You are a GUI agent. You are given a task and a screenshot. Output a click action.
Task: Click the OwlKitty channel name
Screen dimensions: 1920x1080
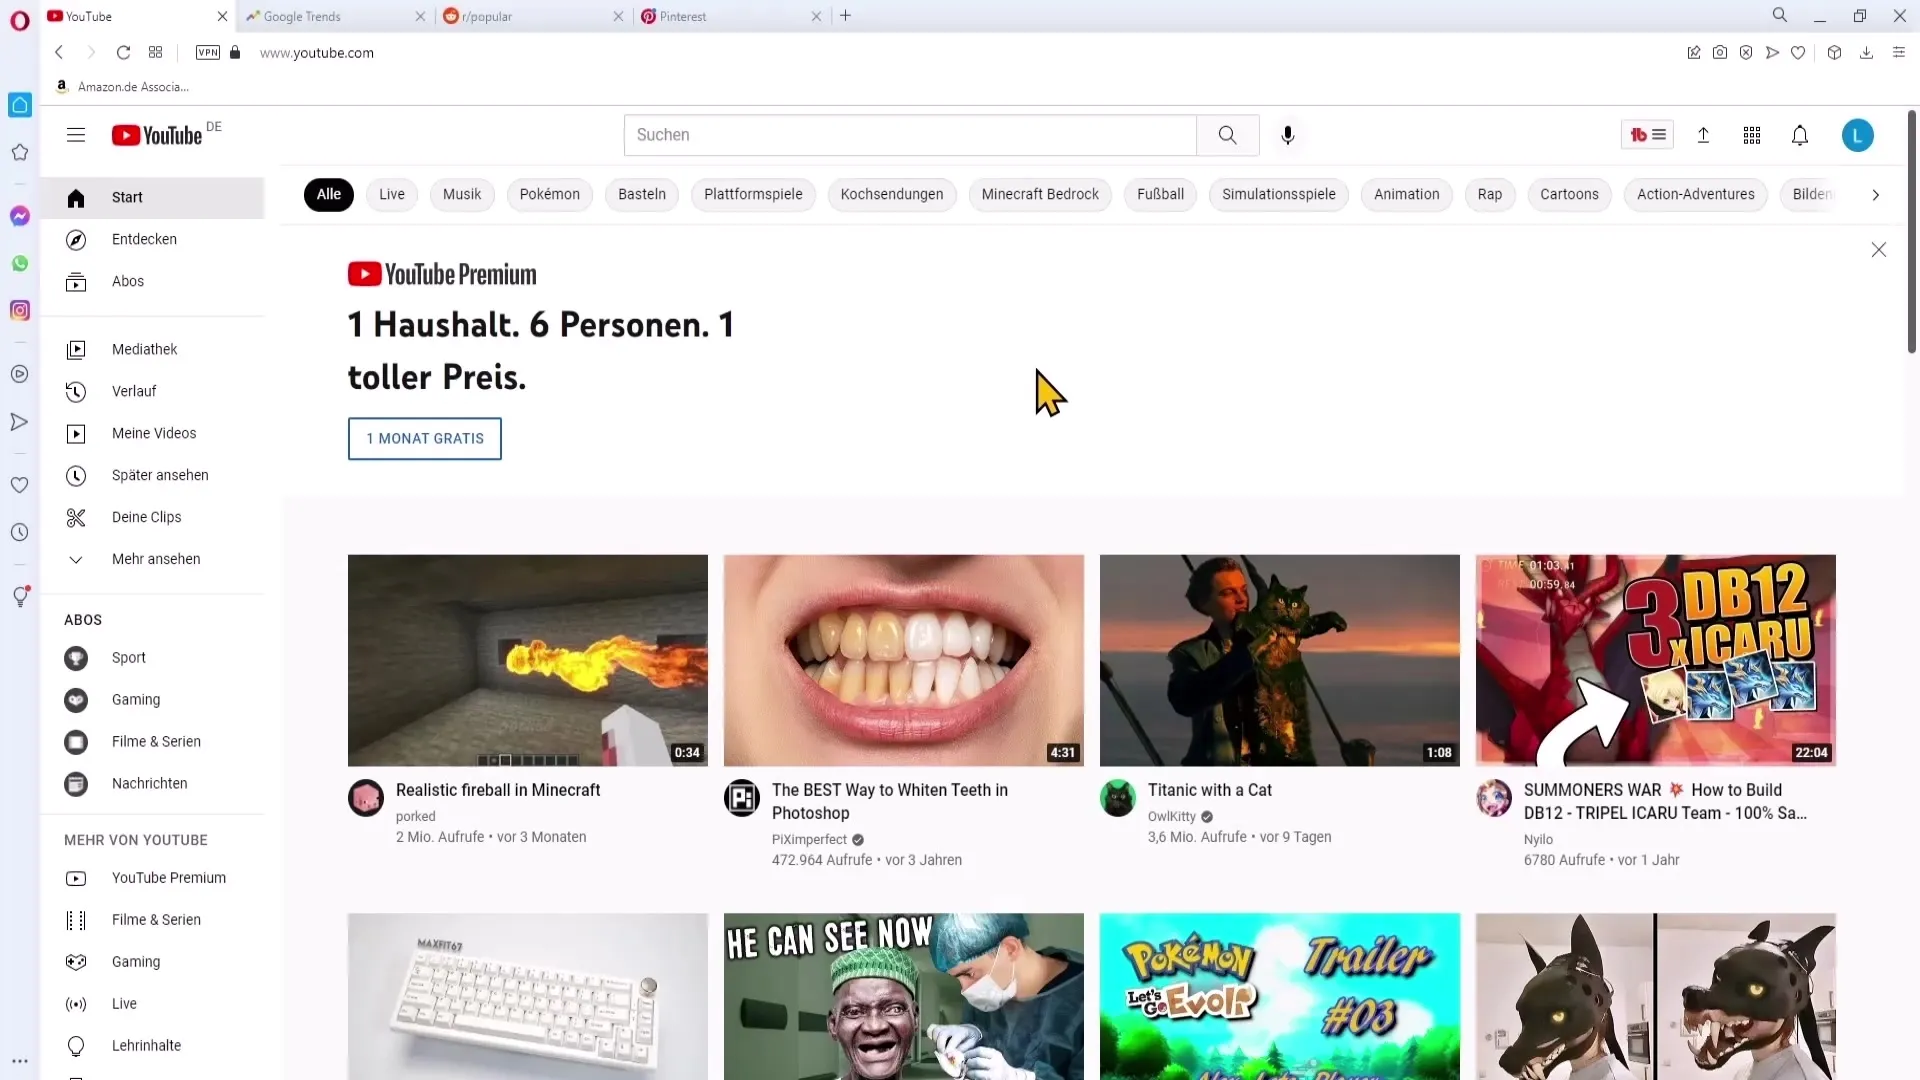click(1172, 817)
